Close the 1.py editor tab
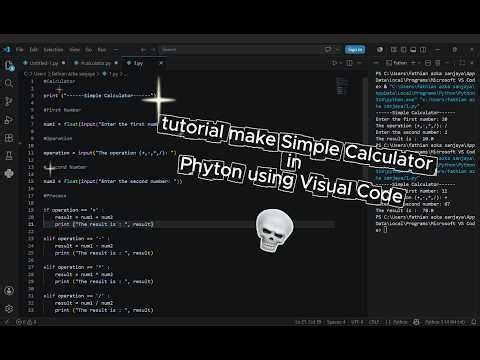The height and width of the screenshot is (360, 480). tap(161, 63)
